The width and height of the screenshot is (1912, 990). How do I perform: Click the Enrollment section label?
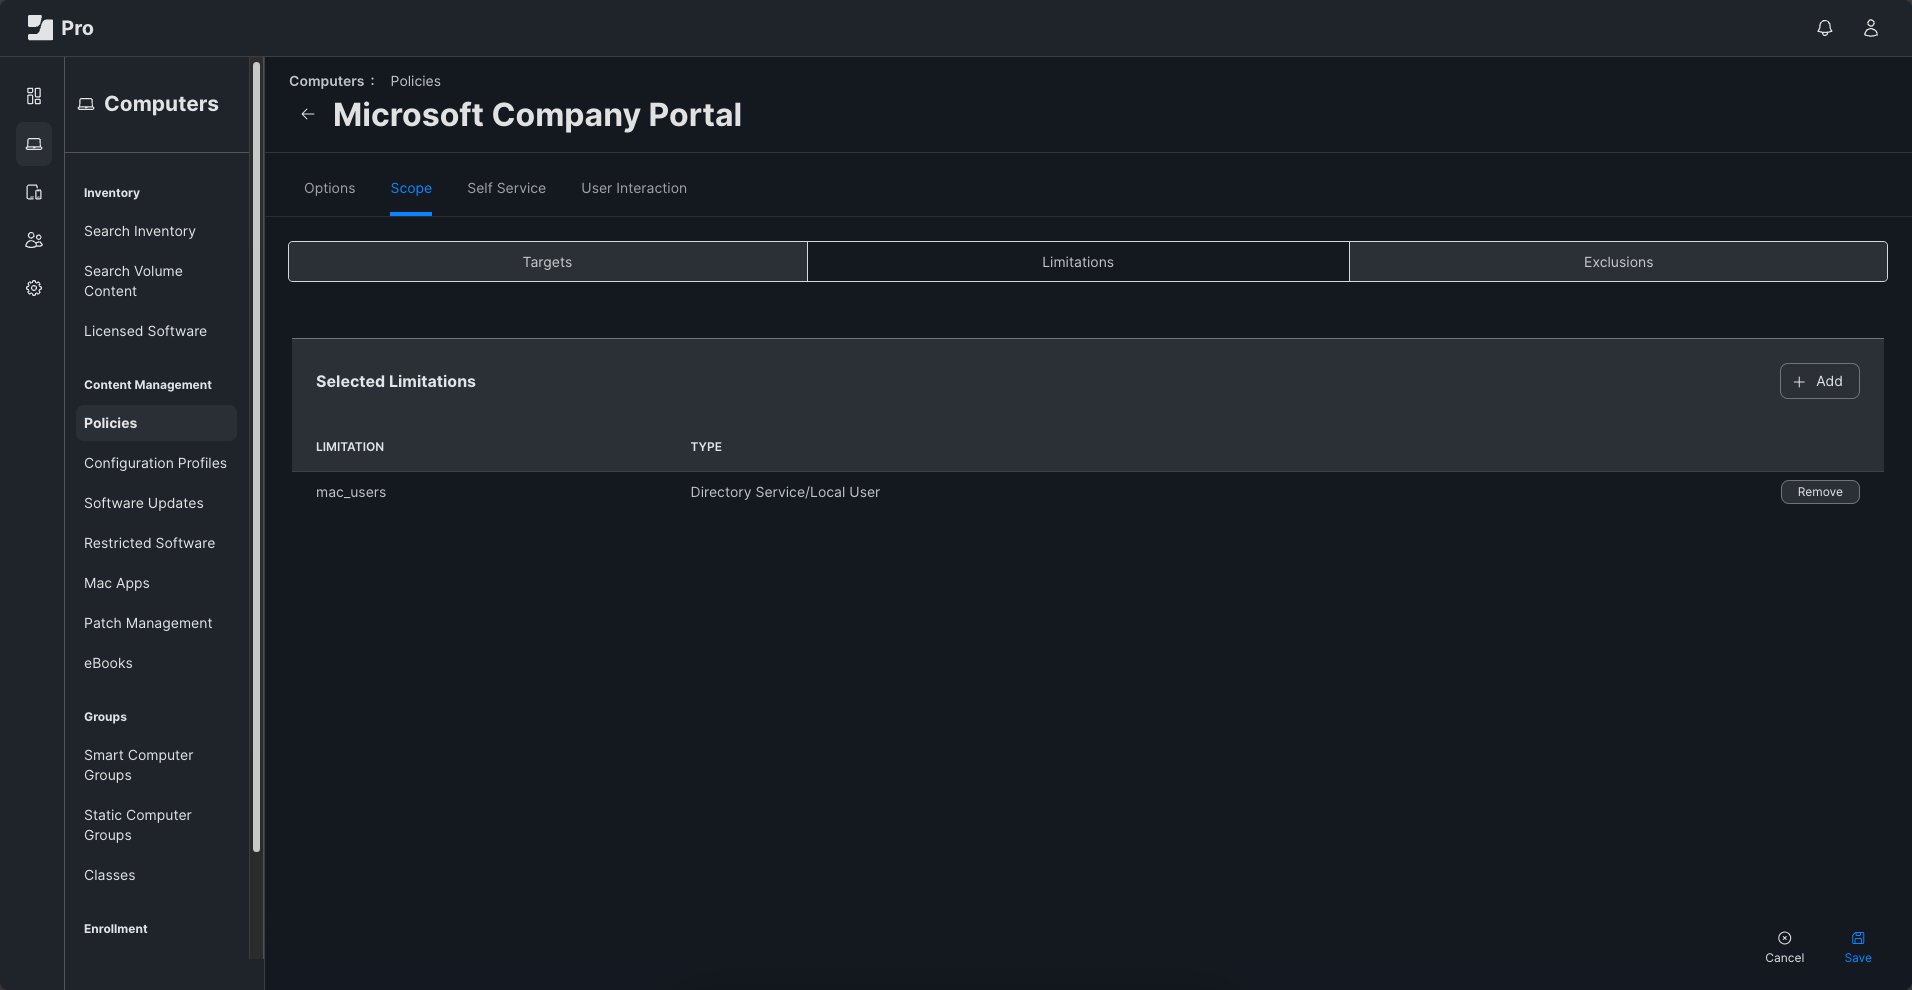click(116, 929)
